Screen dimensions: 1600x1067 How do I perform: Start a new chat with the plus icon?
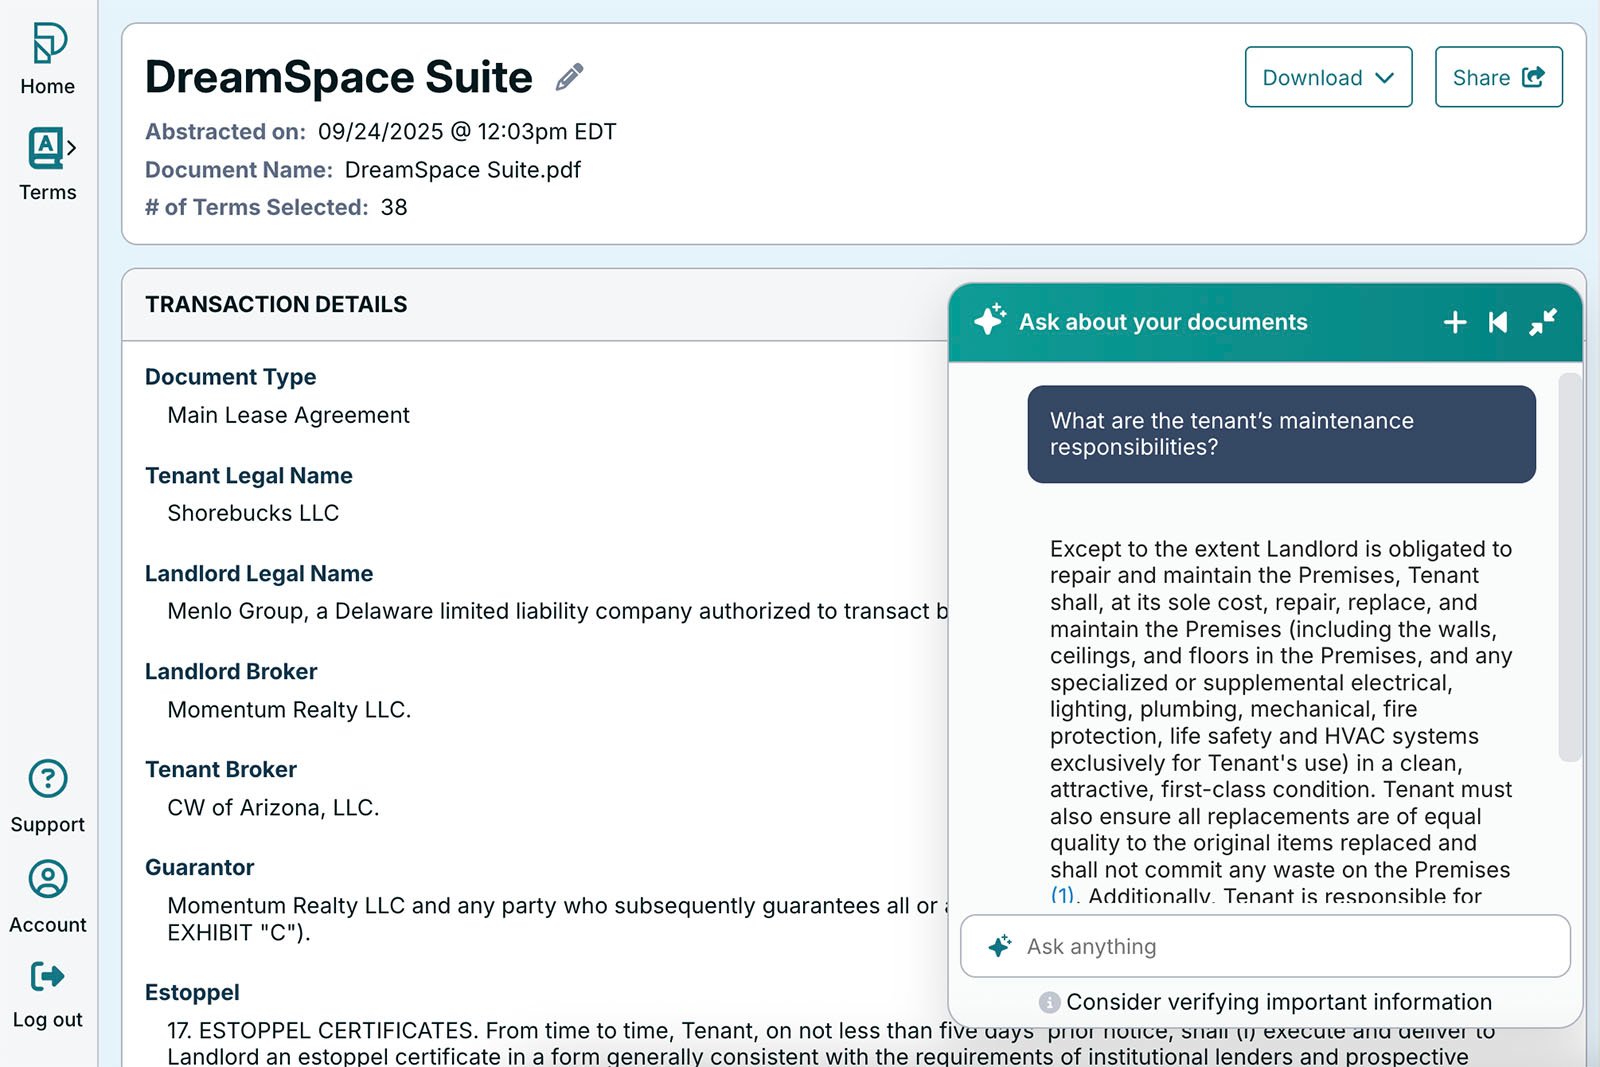[1455, 322]
